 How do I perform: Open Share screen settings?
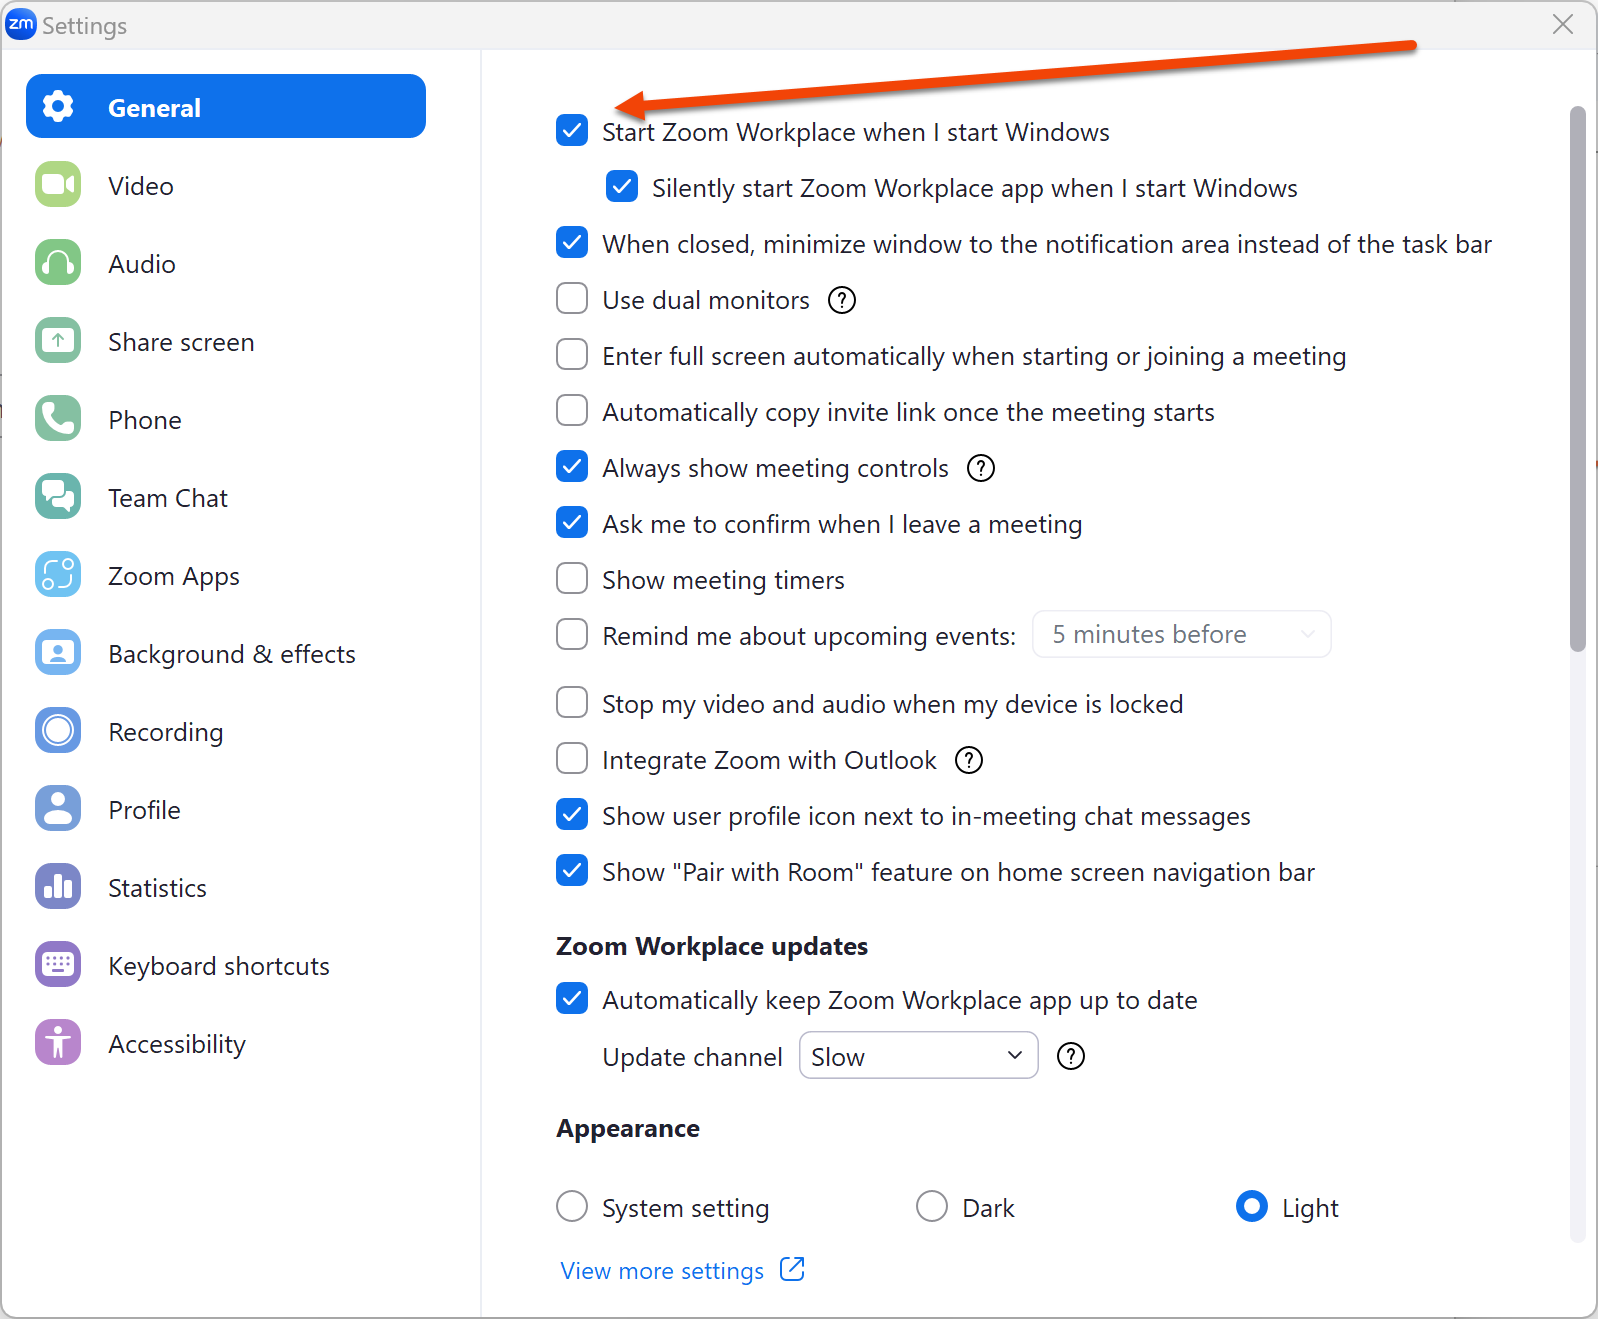(x=180, y=341)
